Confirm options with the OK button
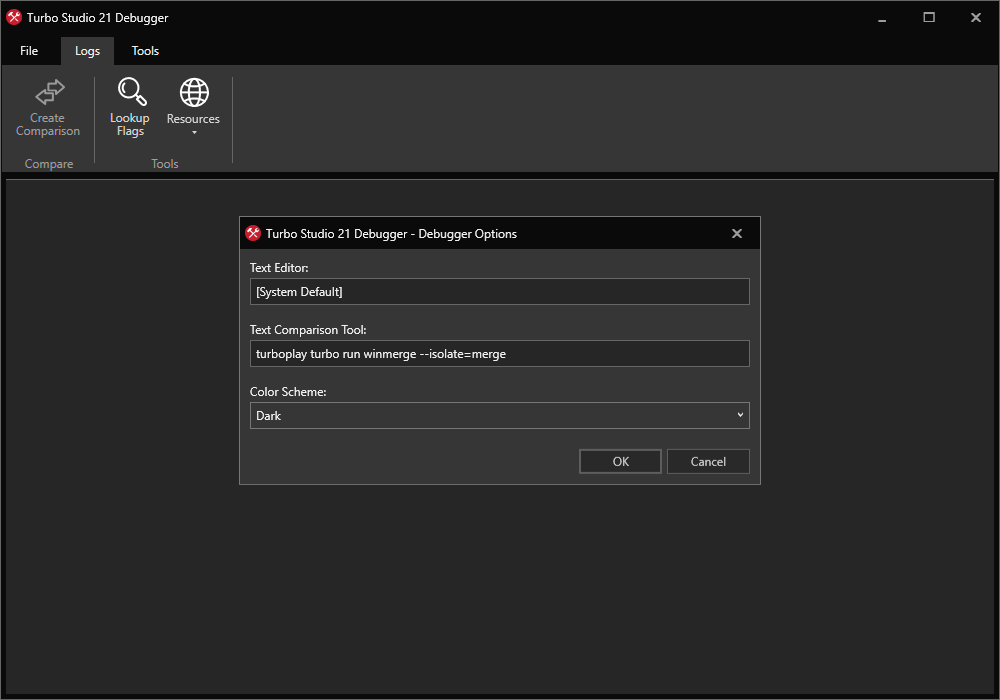The image size is (1000, 700). click(620, 461)
